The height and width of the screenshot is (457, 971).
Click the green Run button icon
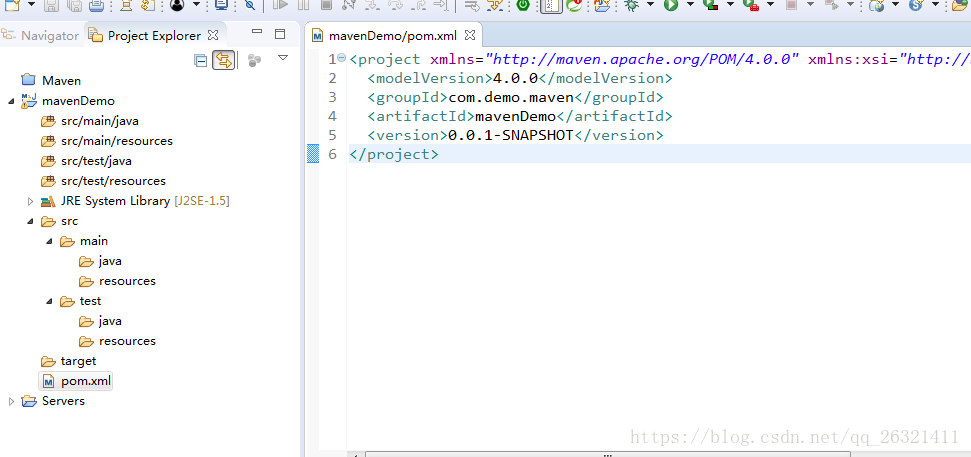pos(671,5)
